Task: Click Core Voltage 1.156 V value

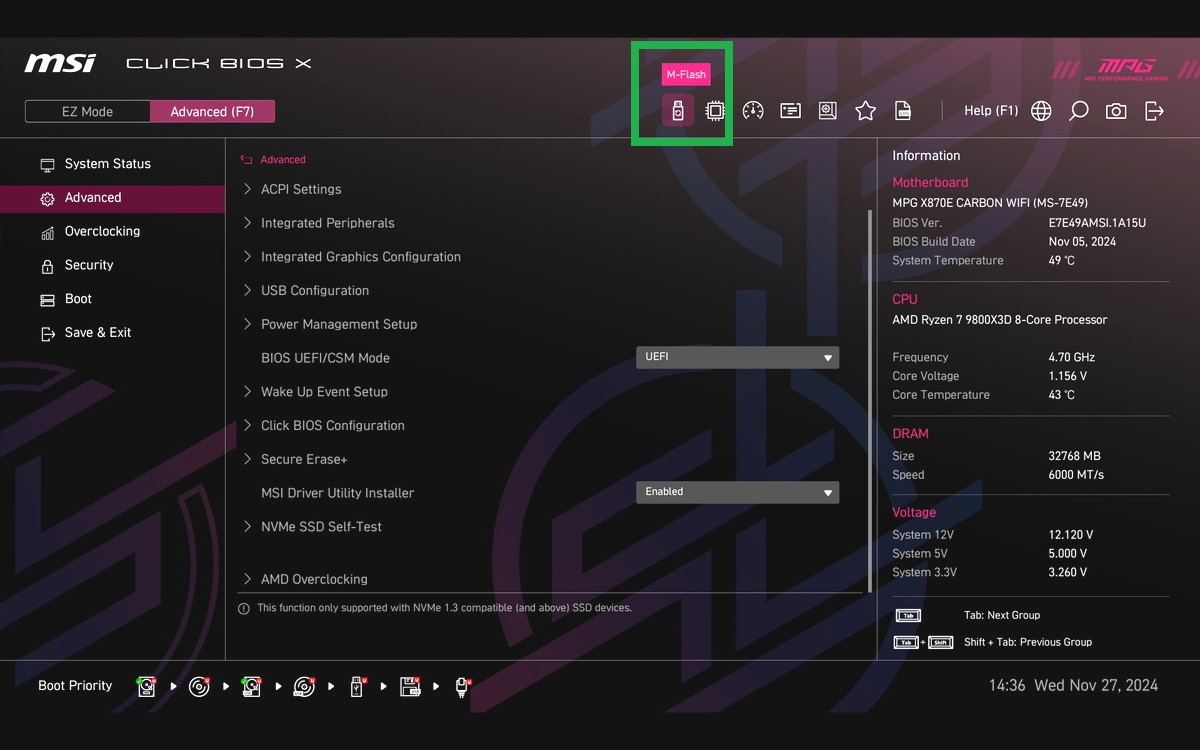Action: 1067,376
